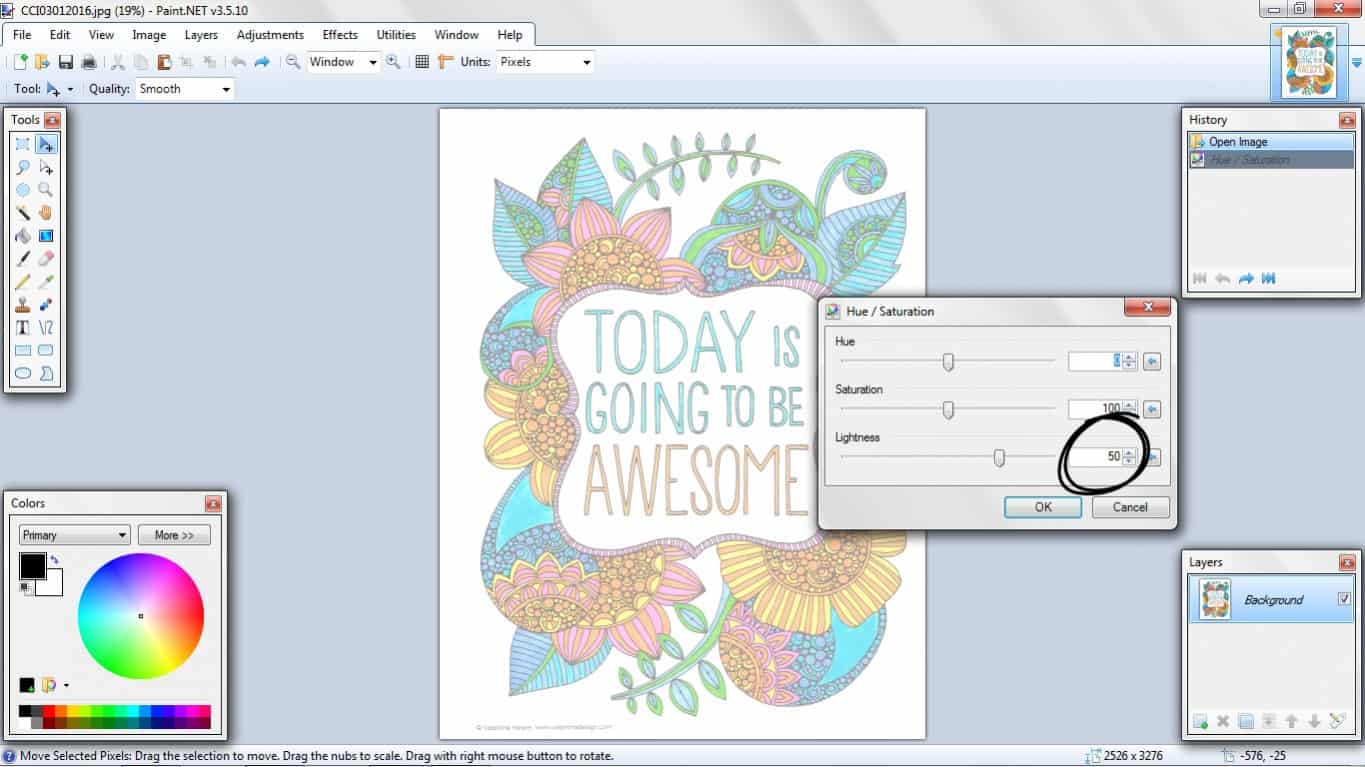Open the Effects menu
Viewport: 1365px width, 767px height.
(340, 34)
